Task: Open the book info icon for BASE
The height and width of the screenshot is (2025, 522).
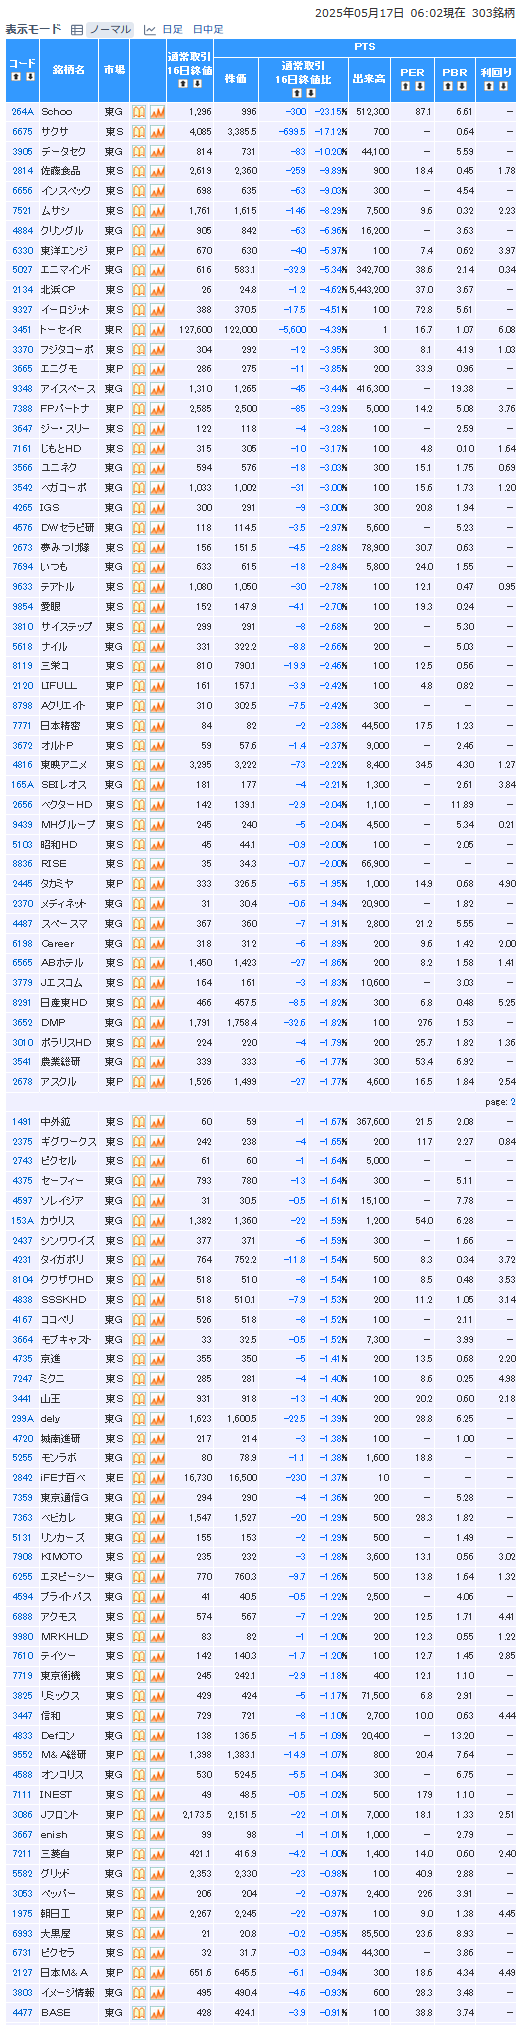Action: [x=140, y=2013]
